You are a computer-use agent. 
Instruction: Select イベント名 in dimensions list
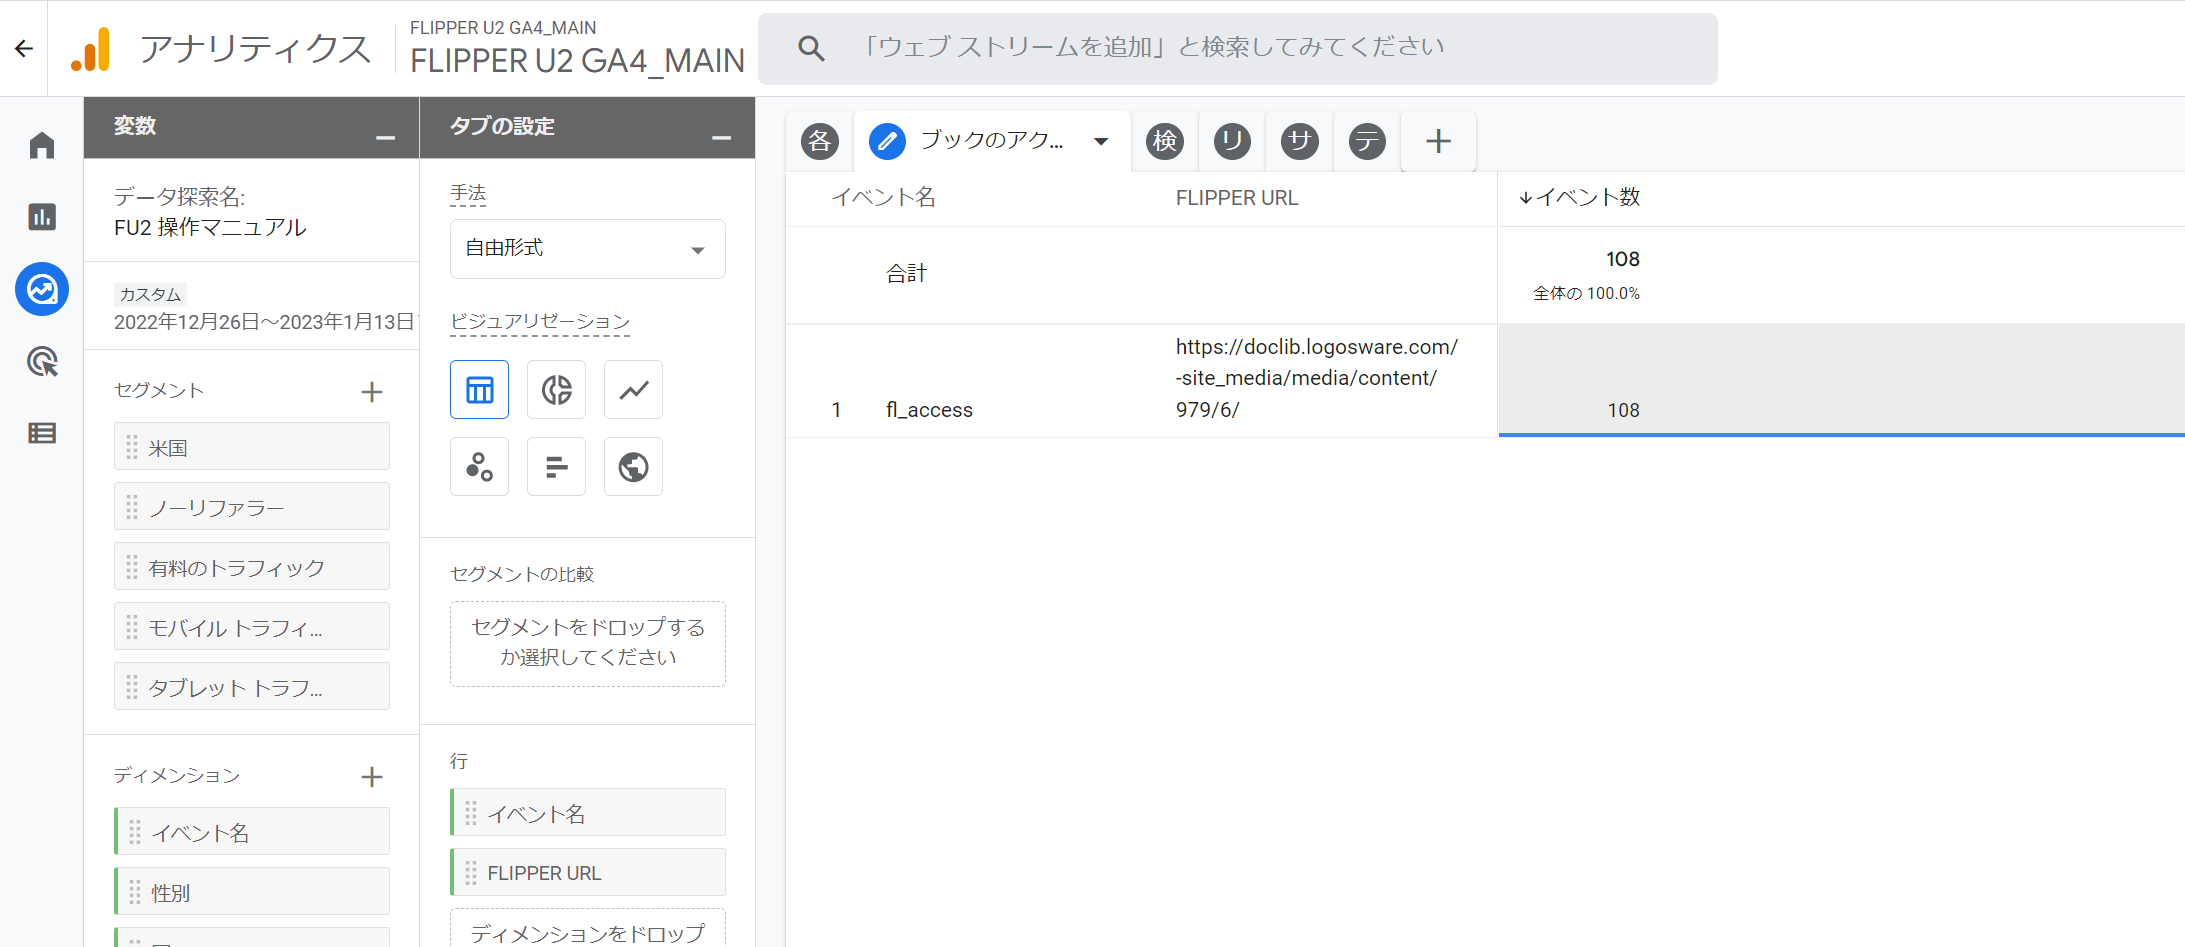tap(252, 832)
